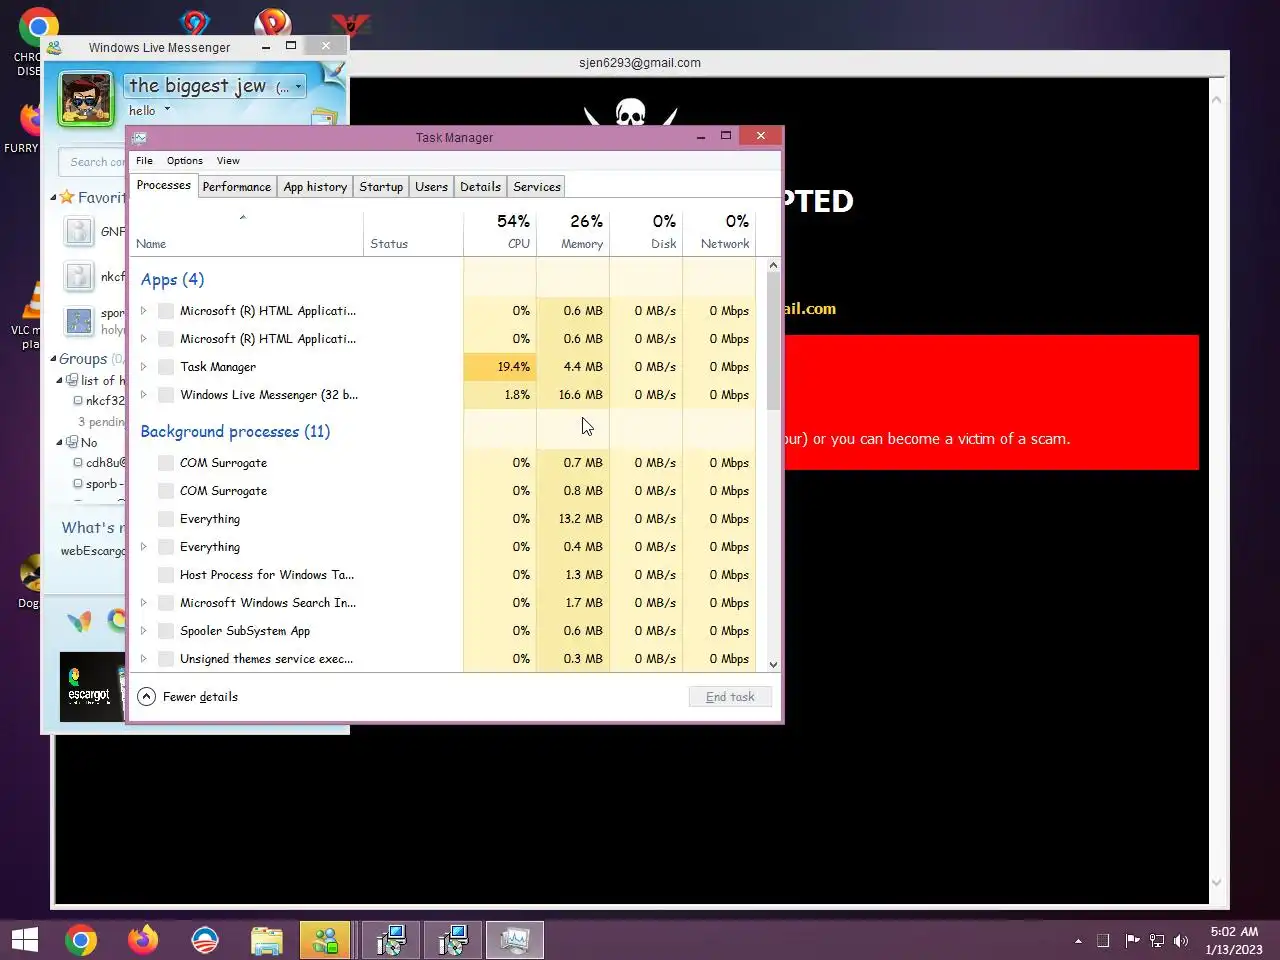Show hidden tray icons arrow
This screenshot has width=1280, height=960.
[1078, 941]
